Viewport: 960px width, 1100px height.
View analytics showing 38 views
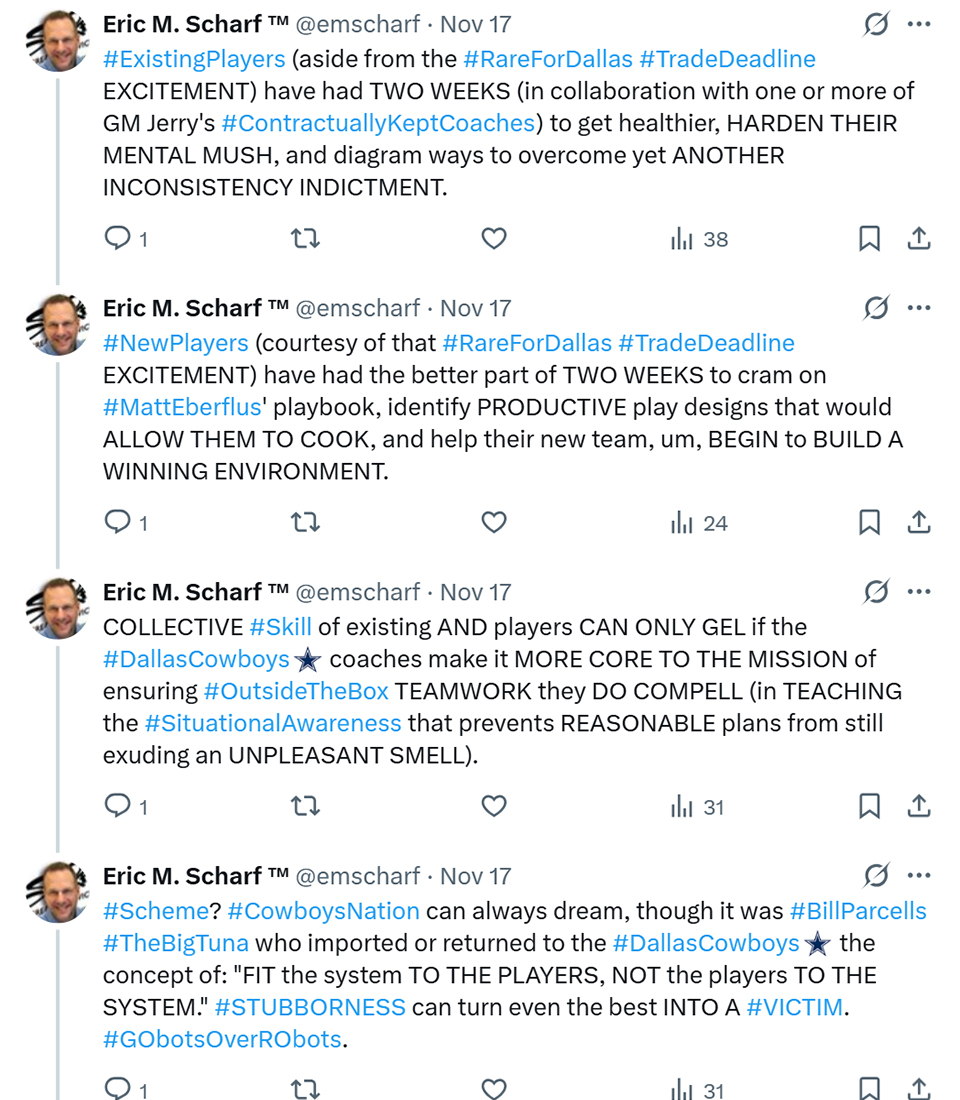coord(700,239)
